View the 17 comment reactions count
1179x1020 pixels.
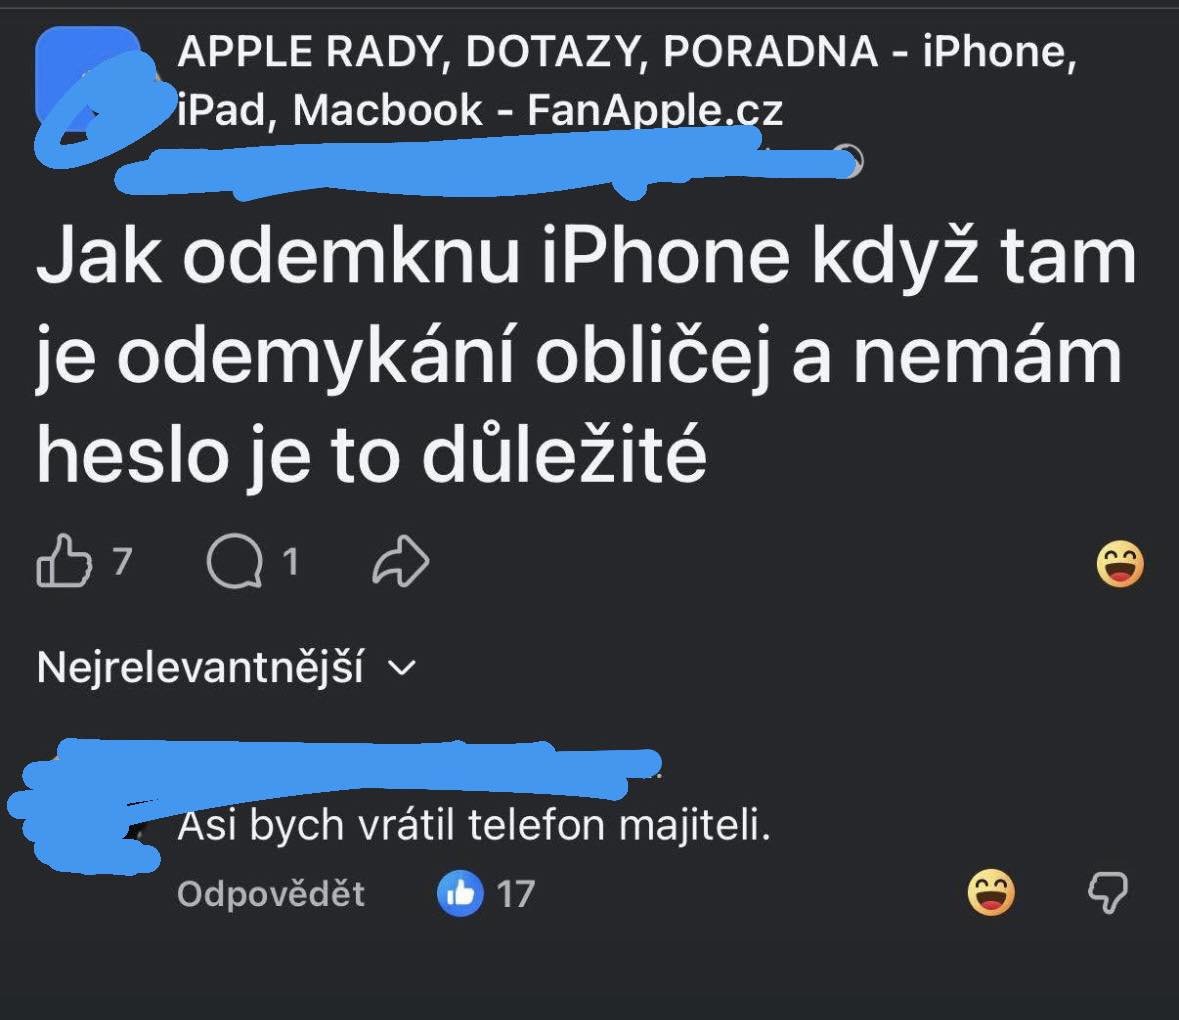point(516,894)
